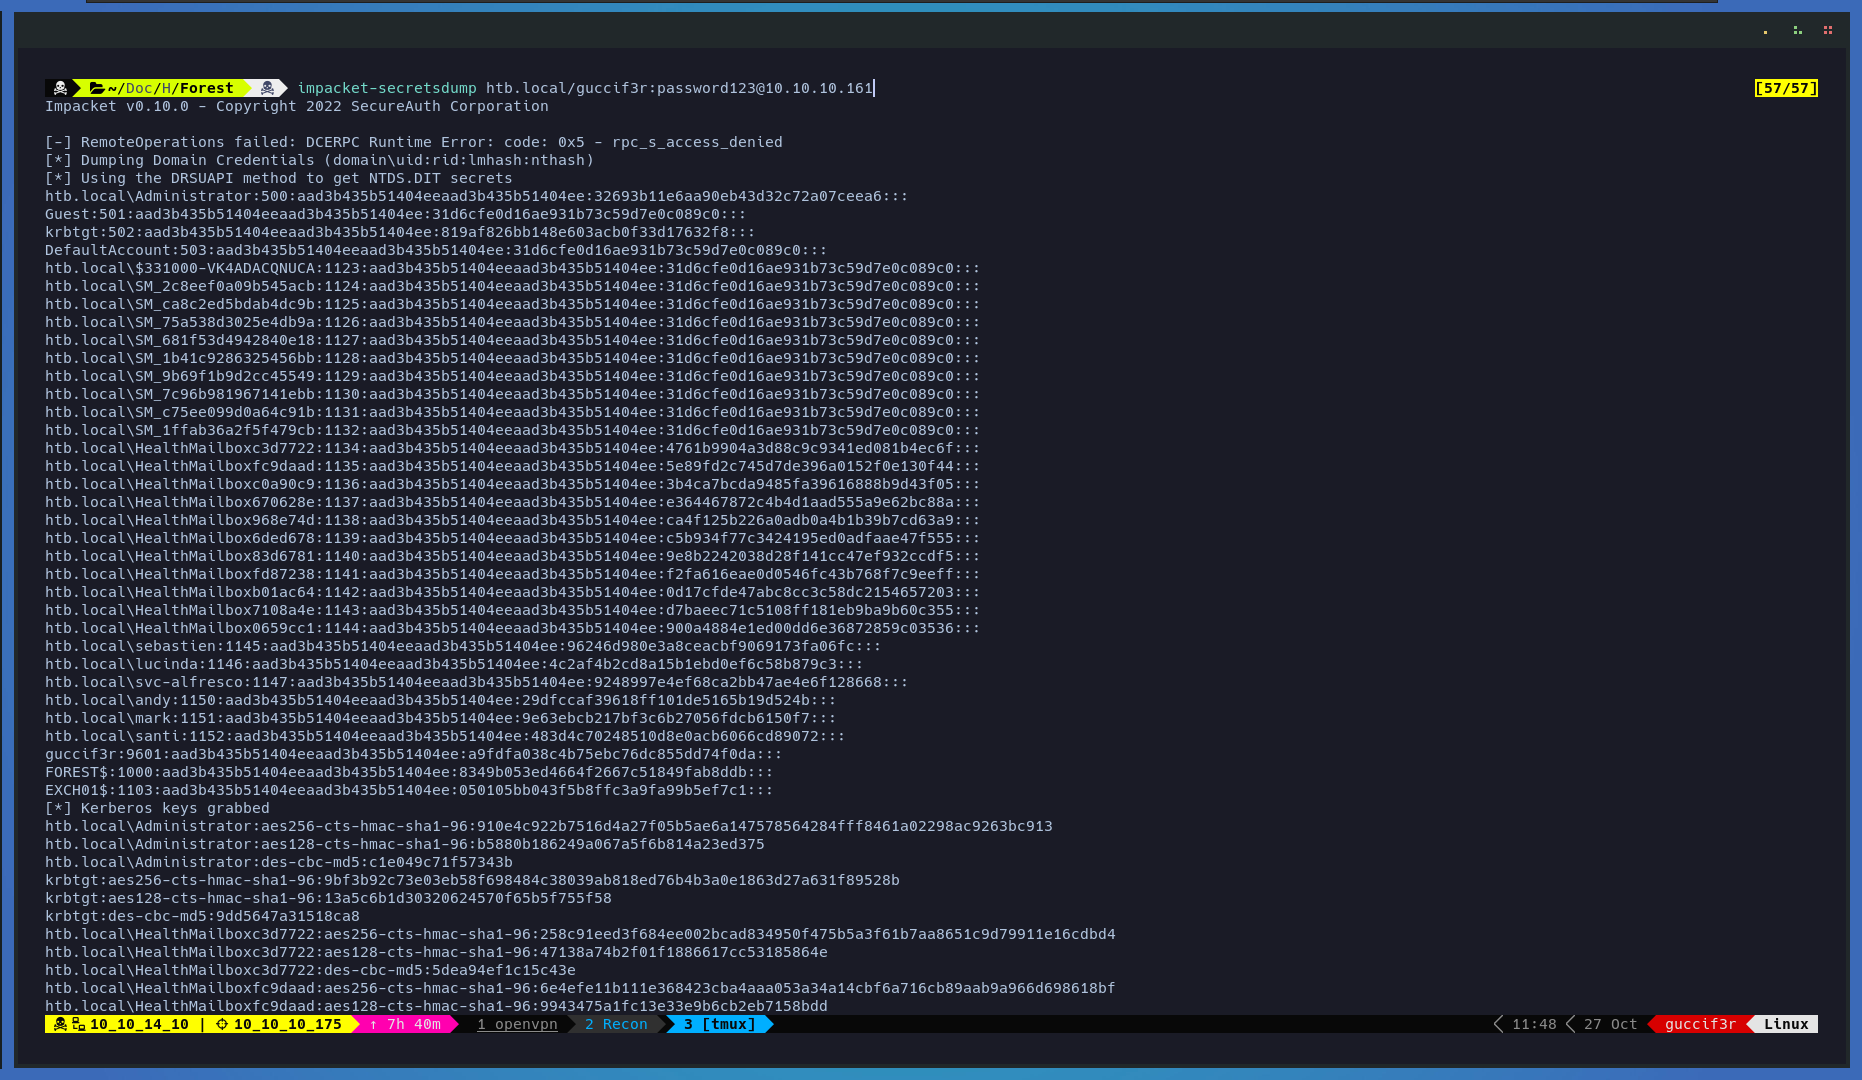1862x1080 pixels.
Task: Click the FOREST$:1000 hash line
Action: pos(409,772)
